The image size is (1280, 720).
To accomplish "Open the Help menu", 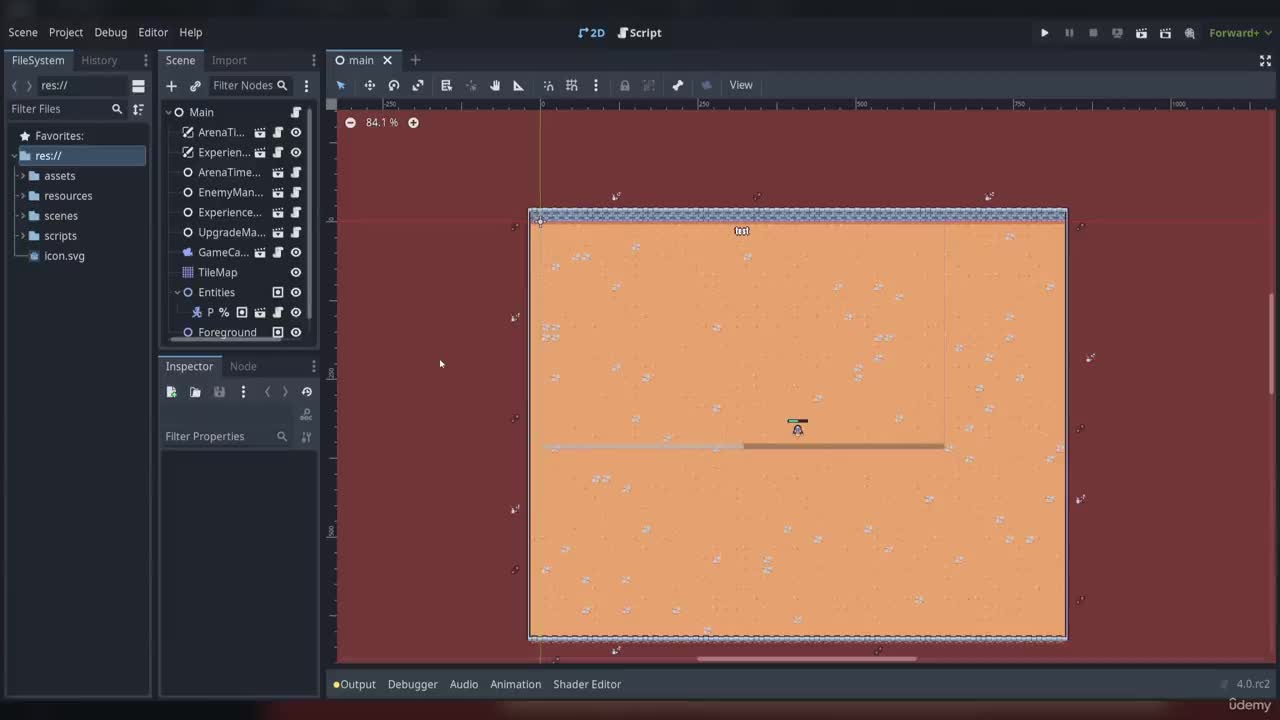I will point(190,33).
